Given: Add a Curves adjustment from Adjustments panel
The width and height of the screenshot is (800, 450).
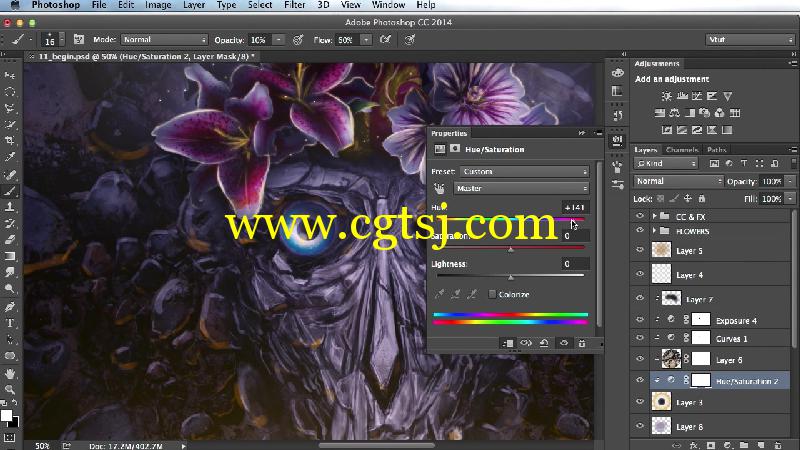Looking at the screenshot, I should [x=697, y=96].
